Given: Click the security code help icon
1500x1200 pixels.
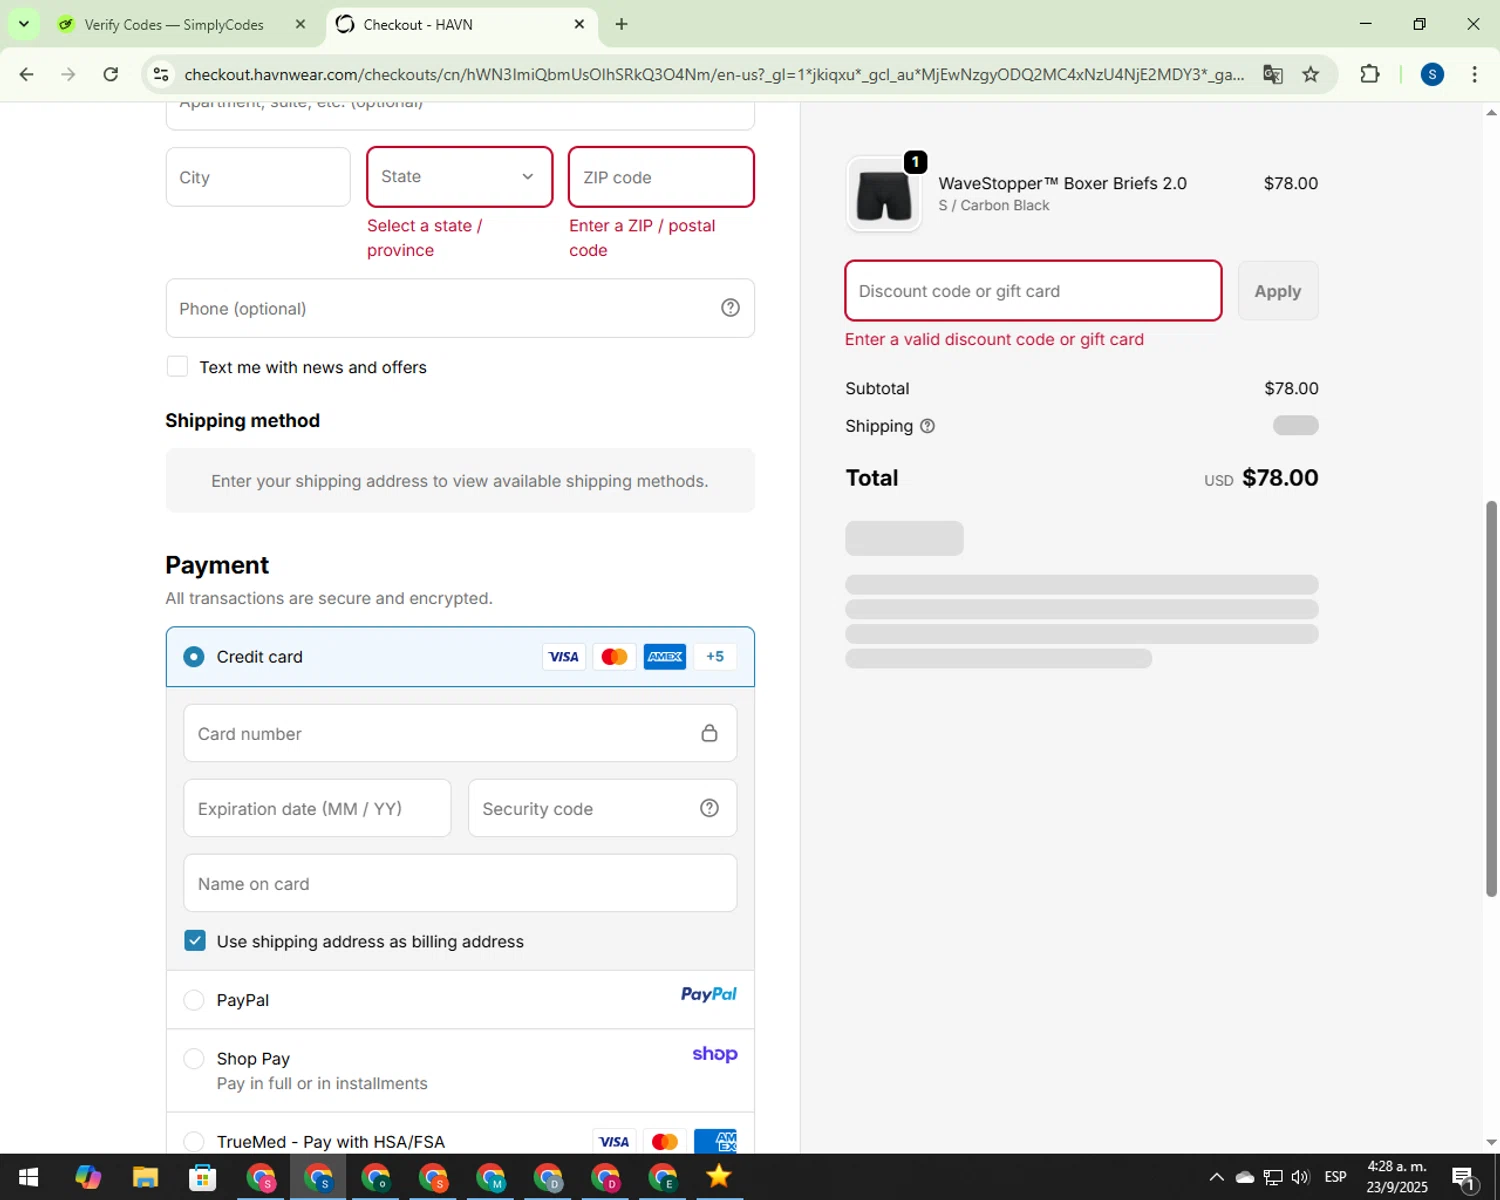Looking at the screenshot, I should (709, 808).
